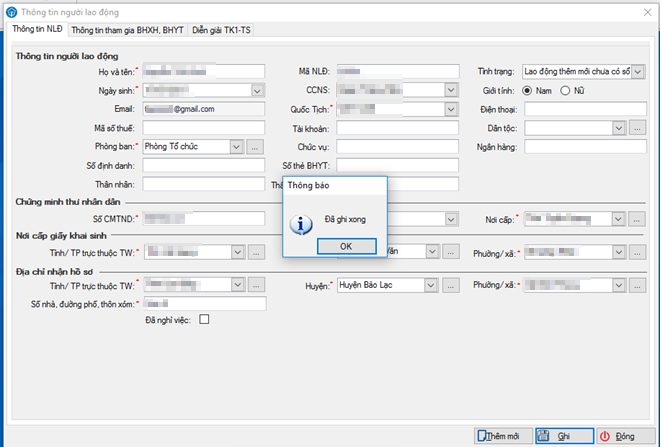Open the Phòng ban dropdown list
This screenshot has width=662, height=447.
tap(237, 146)
